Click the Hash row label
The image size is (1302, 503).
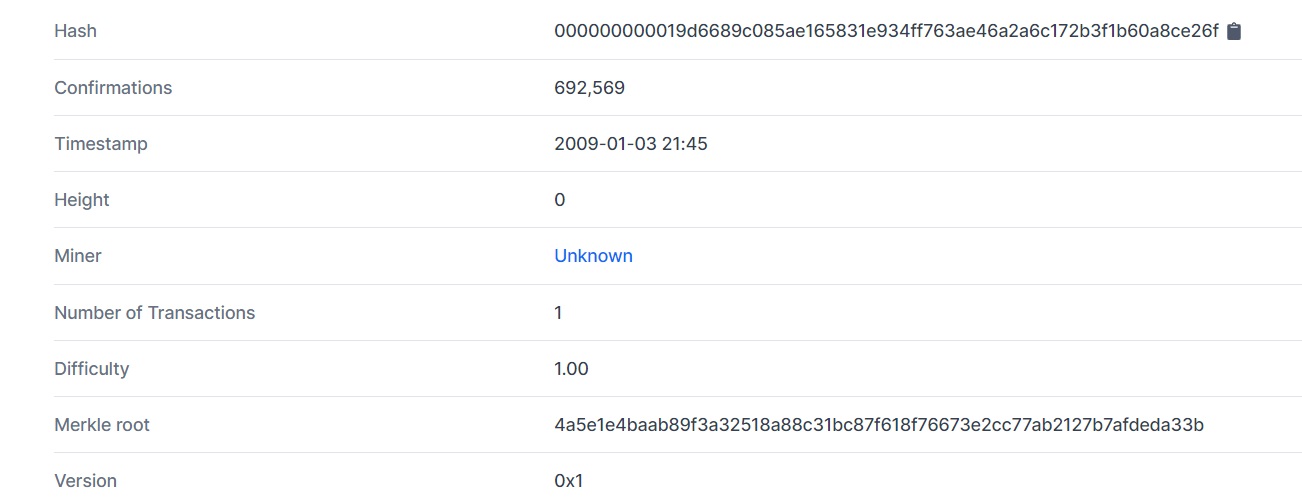click(x=75, y=31)
